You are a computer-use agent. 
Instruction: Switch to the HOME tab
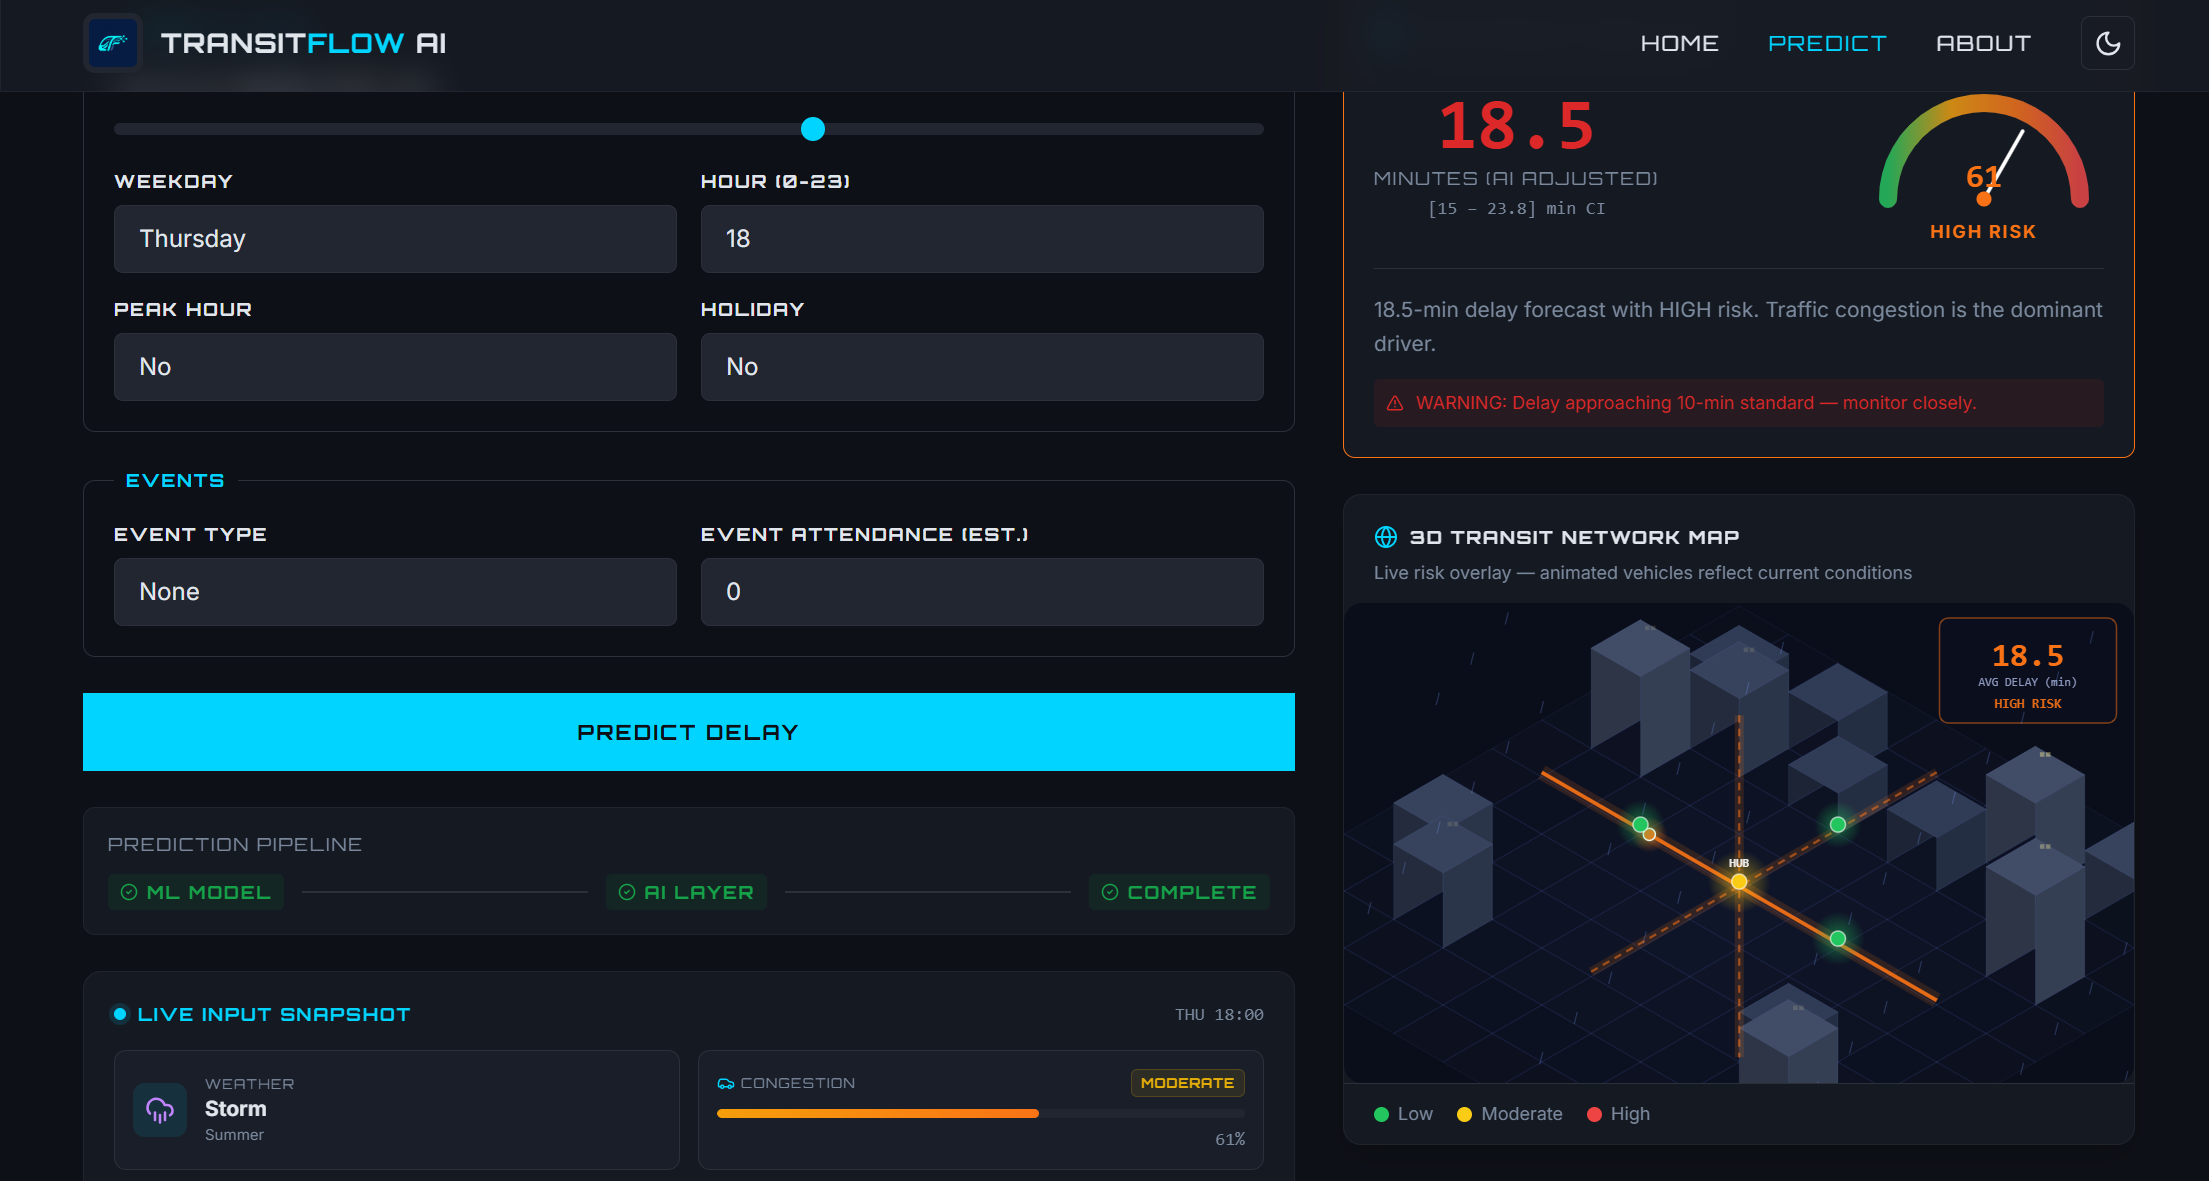point(1680,43)
